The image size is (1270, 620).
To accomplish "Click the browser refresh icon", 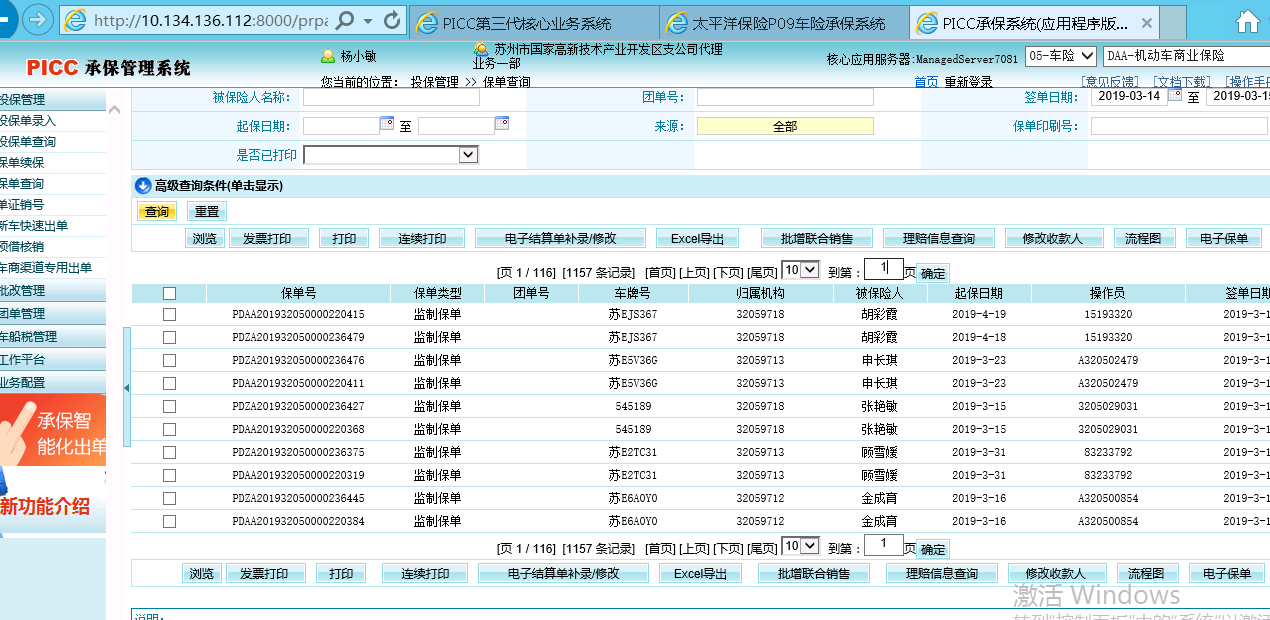I will [392, 20].
